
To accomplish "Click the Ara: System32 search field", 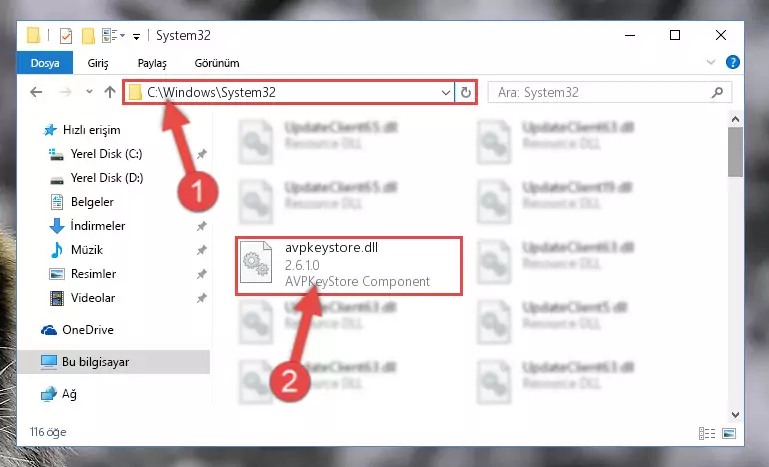I will [602, 92].
